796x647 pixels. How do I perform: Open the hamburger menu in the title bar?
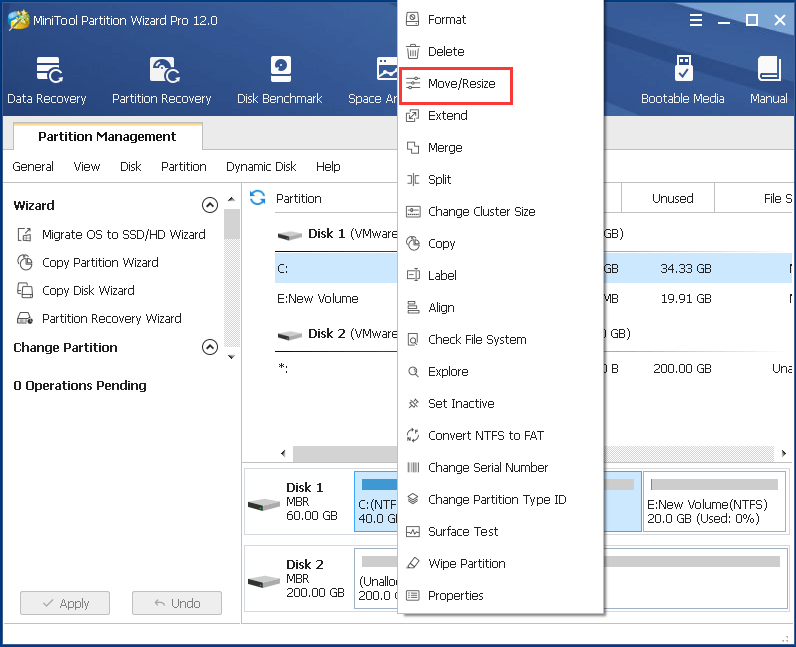point(696,20)
